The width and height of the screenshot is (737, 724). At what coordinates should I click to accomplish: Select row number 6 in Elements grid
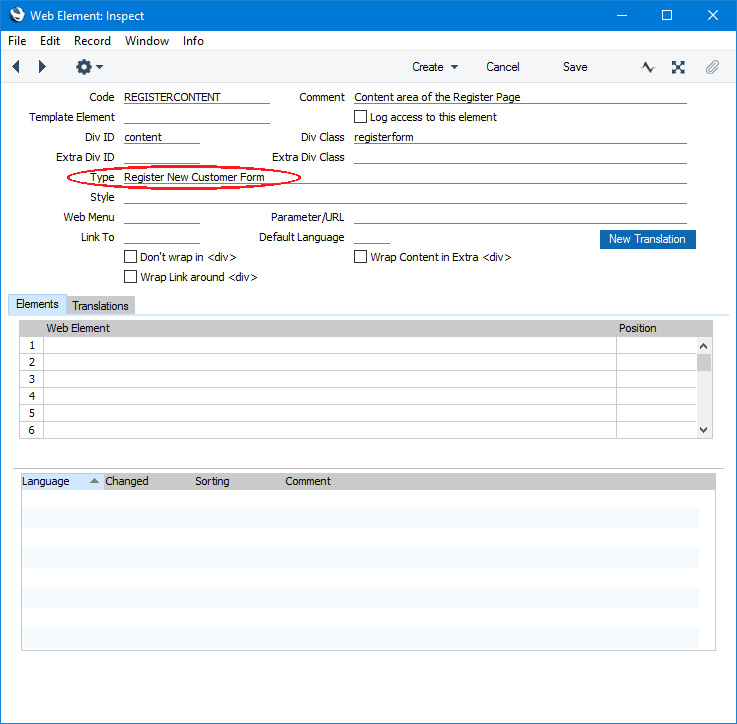31,430
